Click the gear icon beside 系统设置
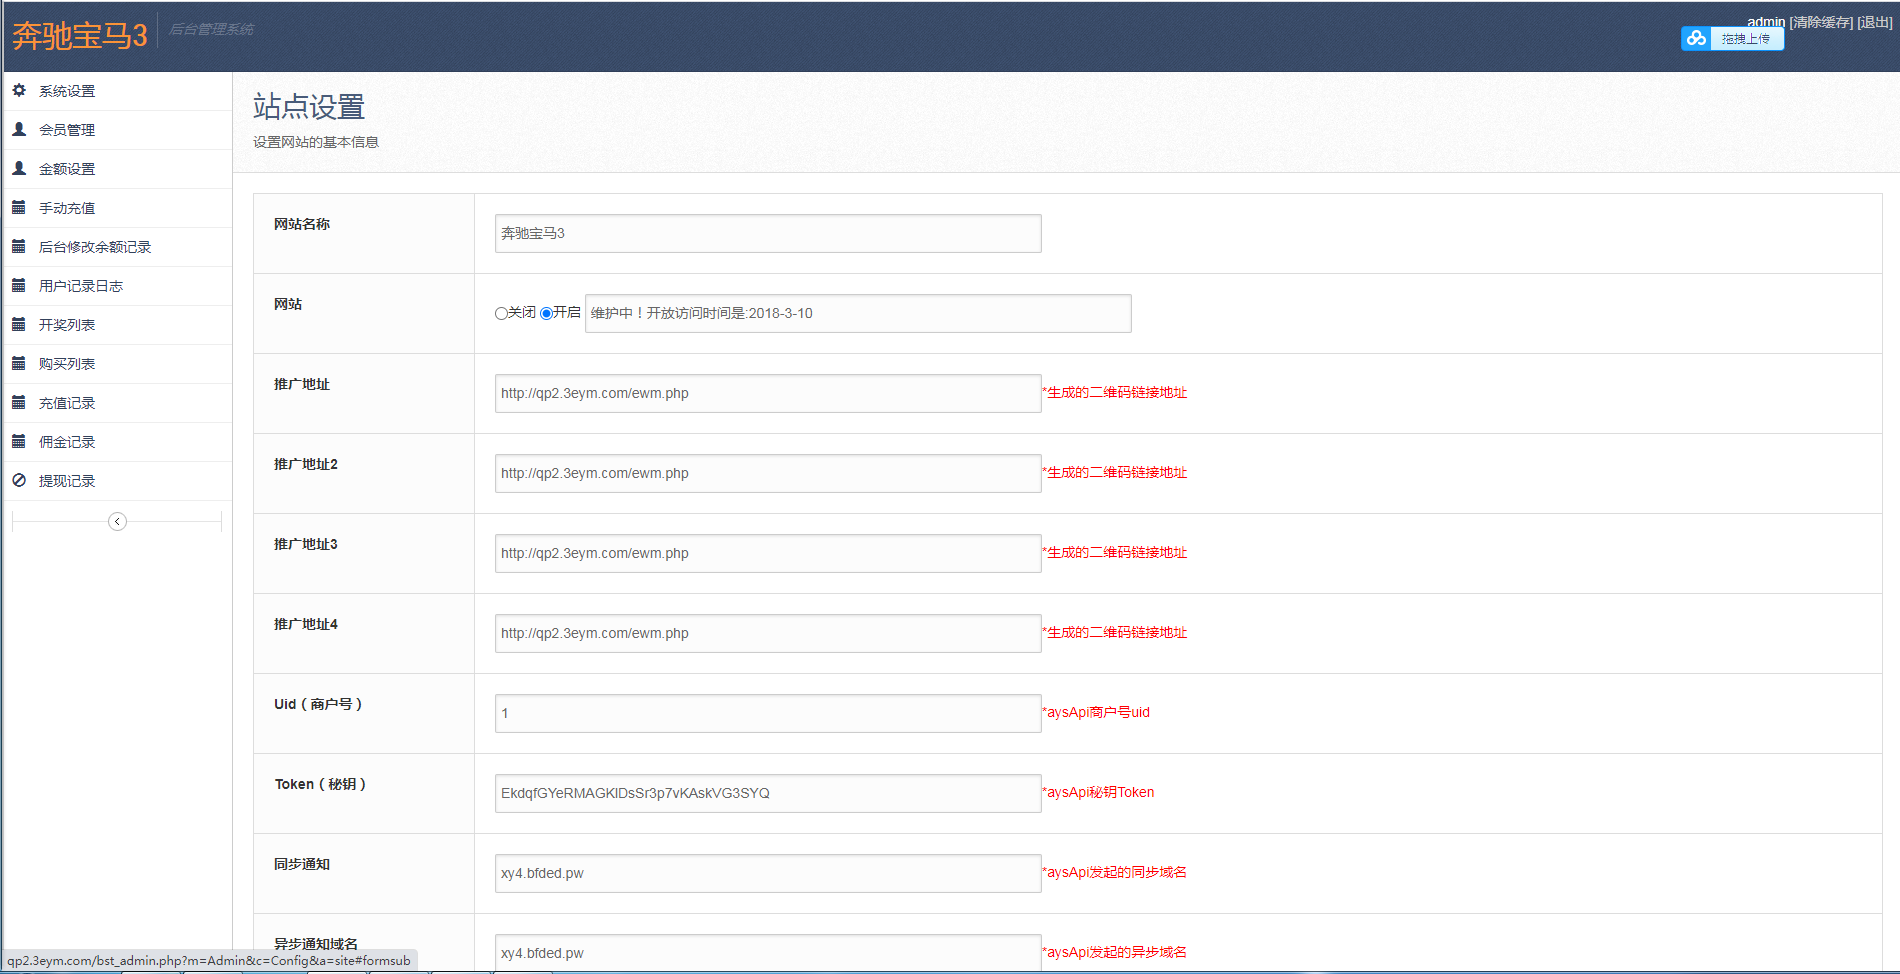Image resolution: width=1900 pixels, height=974 pixels. coord(19,90)
